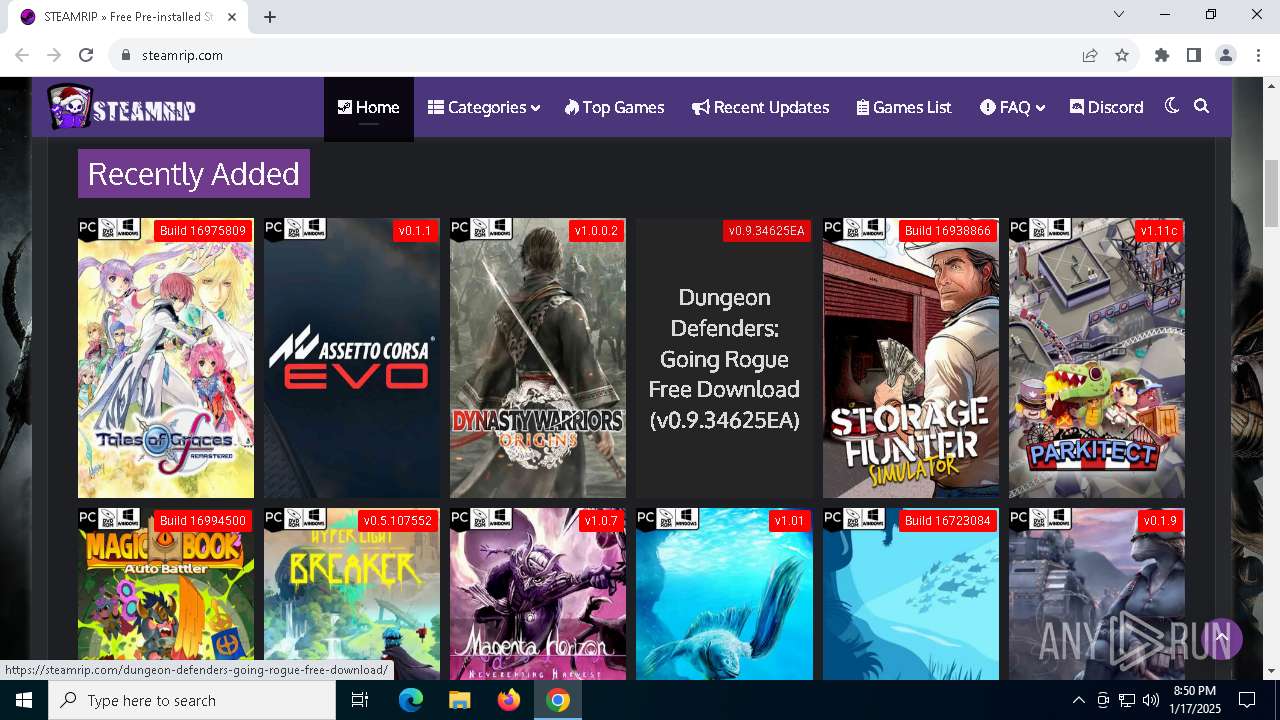Launch Firefox from taskbar
This screenshot has height=720, width=1280.
(509, 700)
